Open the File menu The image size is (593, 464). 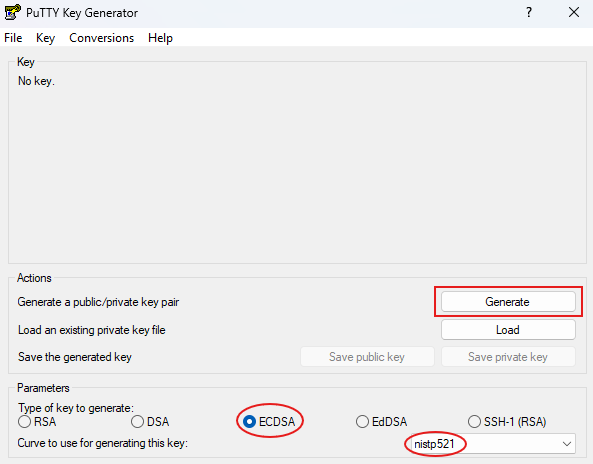[x=13, y=38]
